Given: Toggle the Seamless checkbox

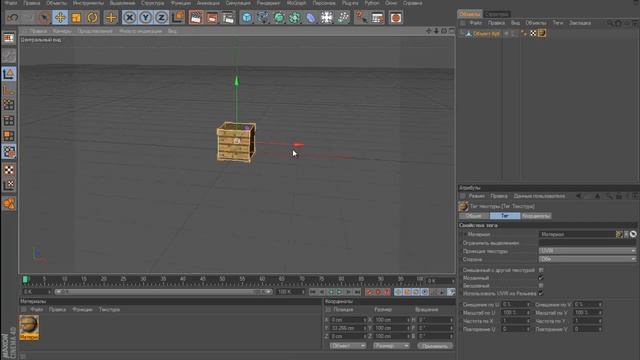Looking at the screenshot, I should 541,286.
